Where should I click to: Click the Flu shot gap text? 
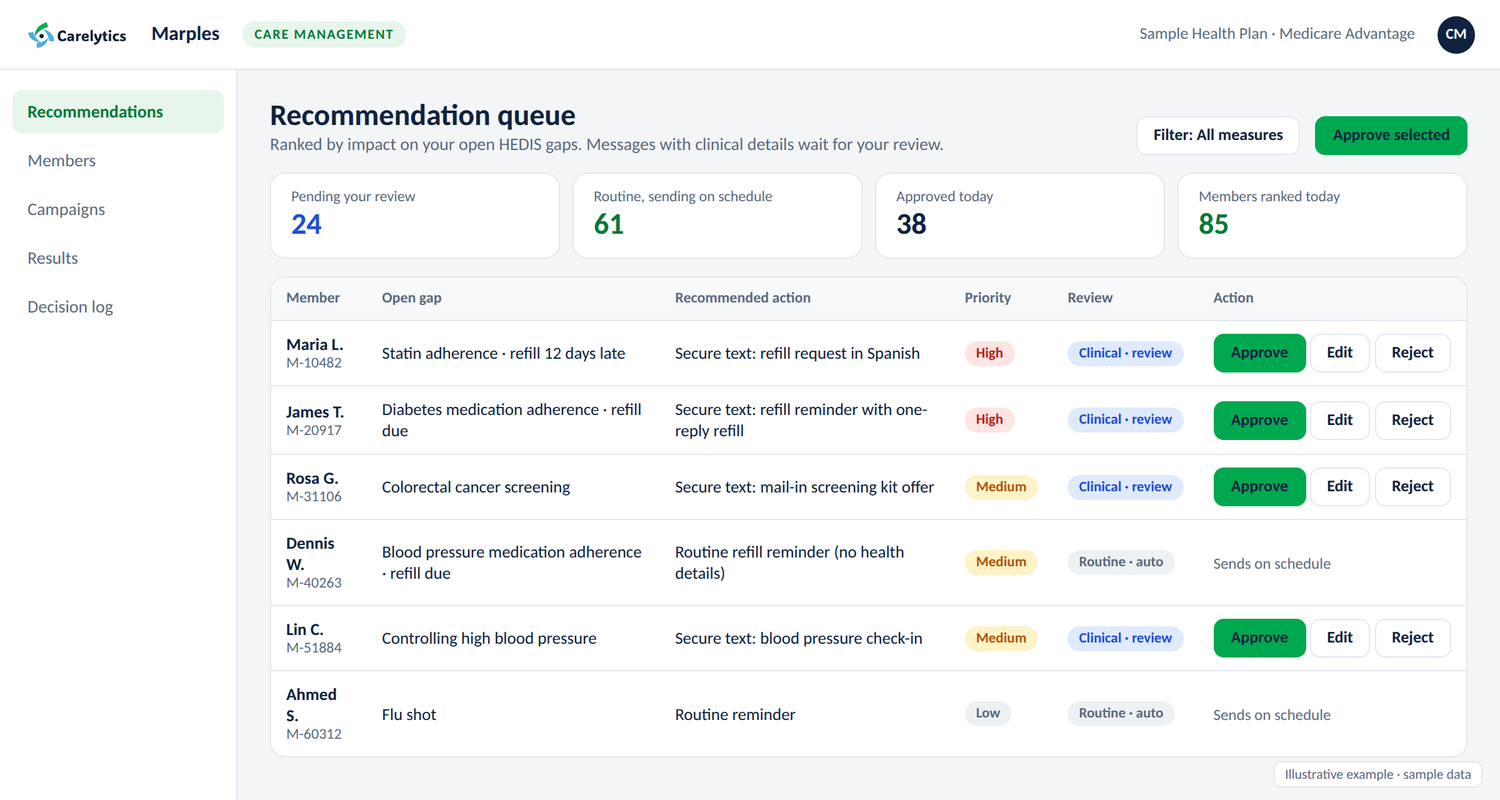point(409,715)
